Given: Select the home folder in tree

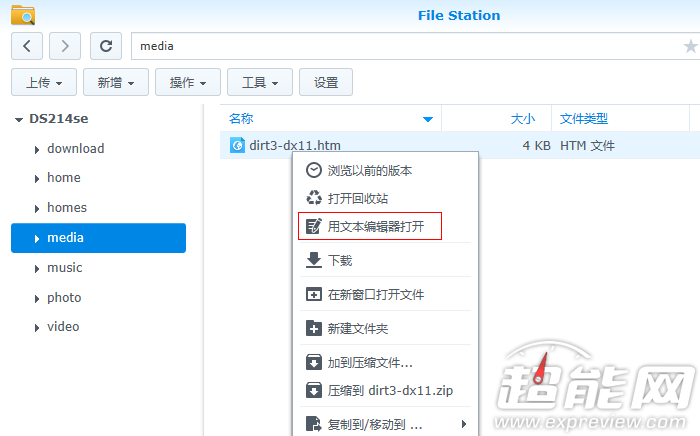Looking at the screenshot, I should coord(64,178).
